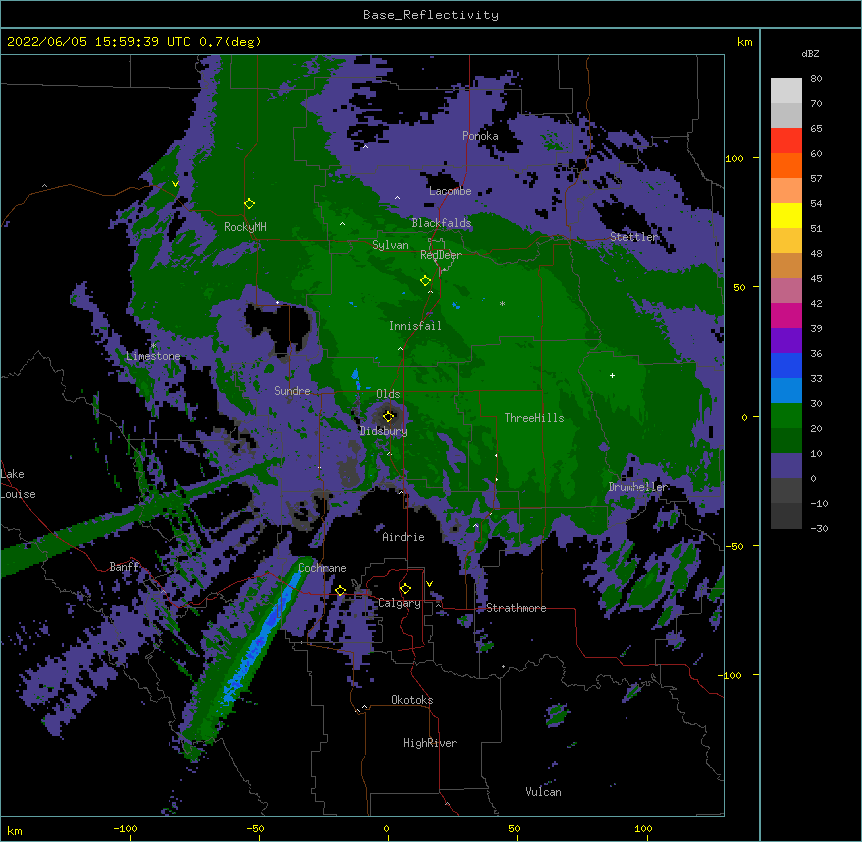862x842 pixels.
Task: Click the Airdrie city label
Action: [x=403, y=537]
